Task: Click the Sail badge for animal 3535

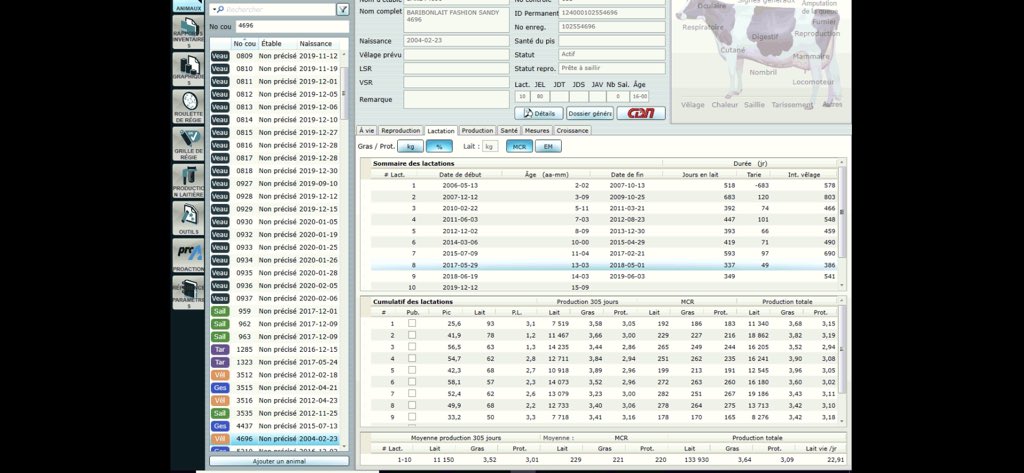Action: (x=220, y=413)
